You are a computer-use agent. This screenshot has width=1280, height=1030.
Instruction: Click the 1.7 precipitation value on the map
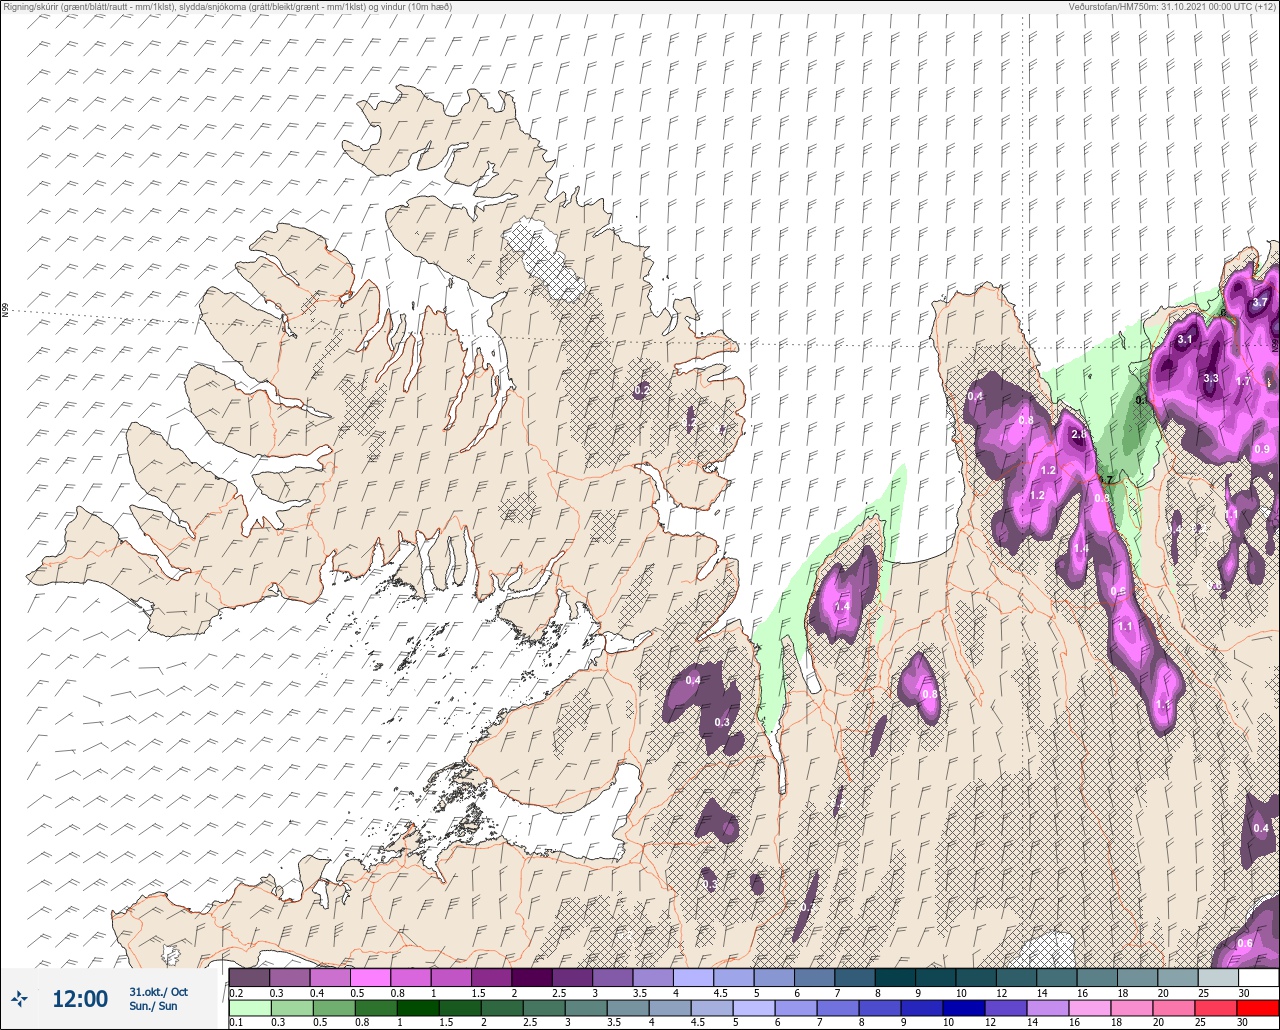point(1243,381)
